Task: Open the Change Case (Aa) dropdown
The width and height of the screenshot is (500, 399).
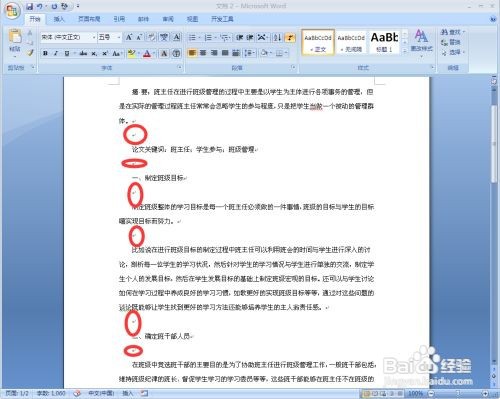Action: [x=117, y=53]
